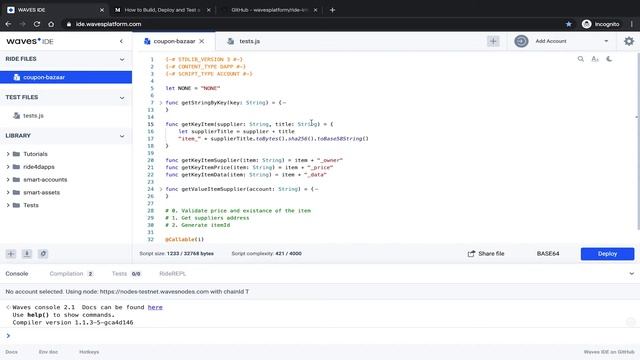640x360 pixels.
Task: Expand the ride4dapps folder
Action: (8, 167)
